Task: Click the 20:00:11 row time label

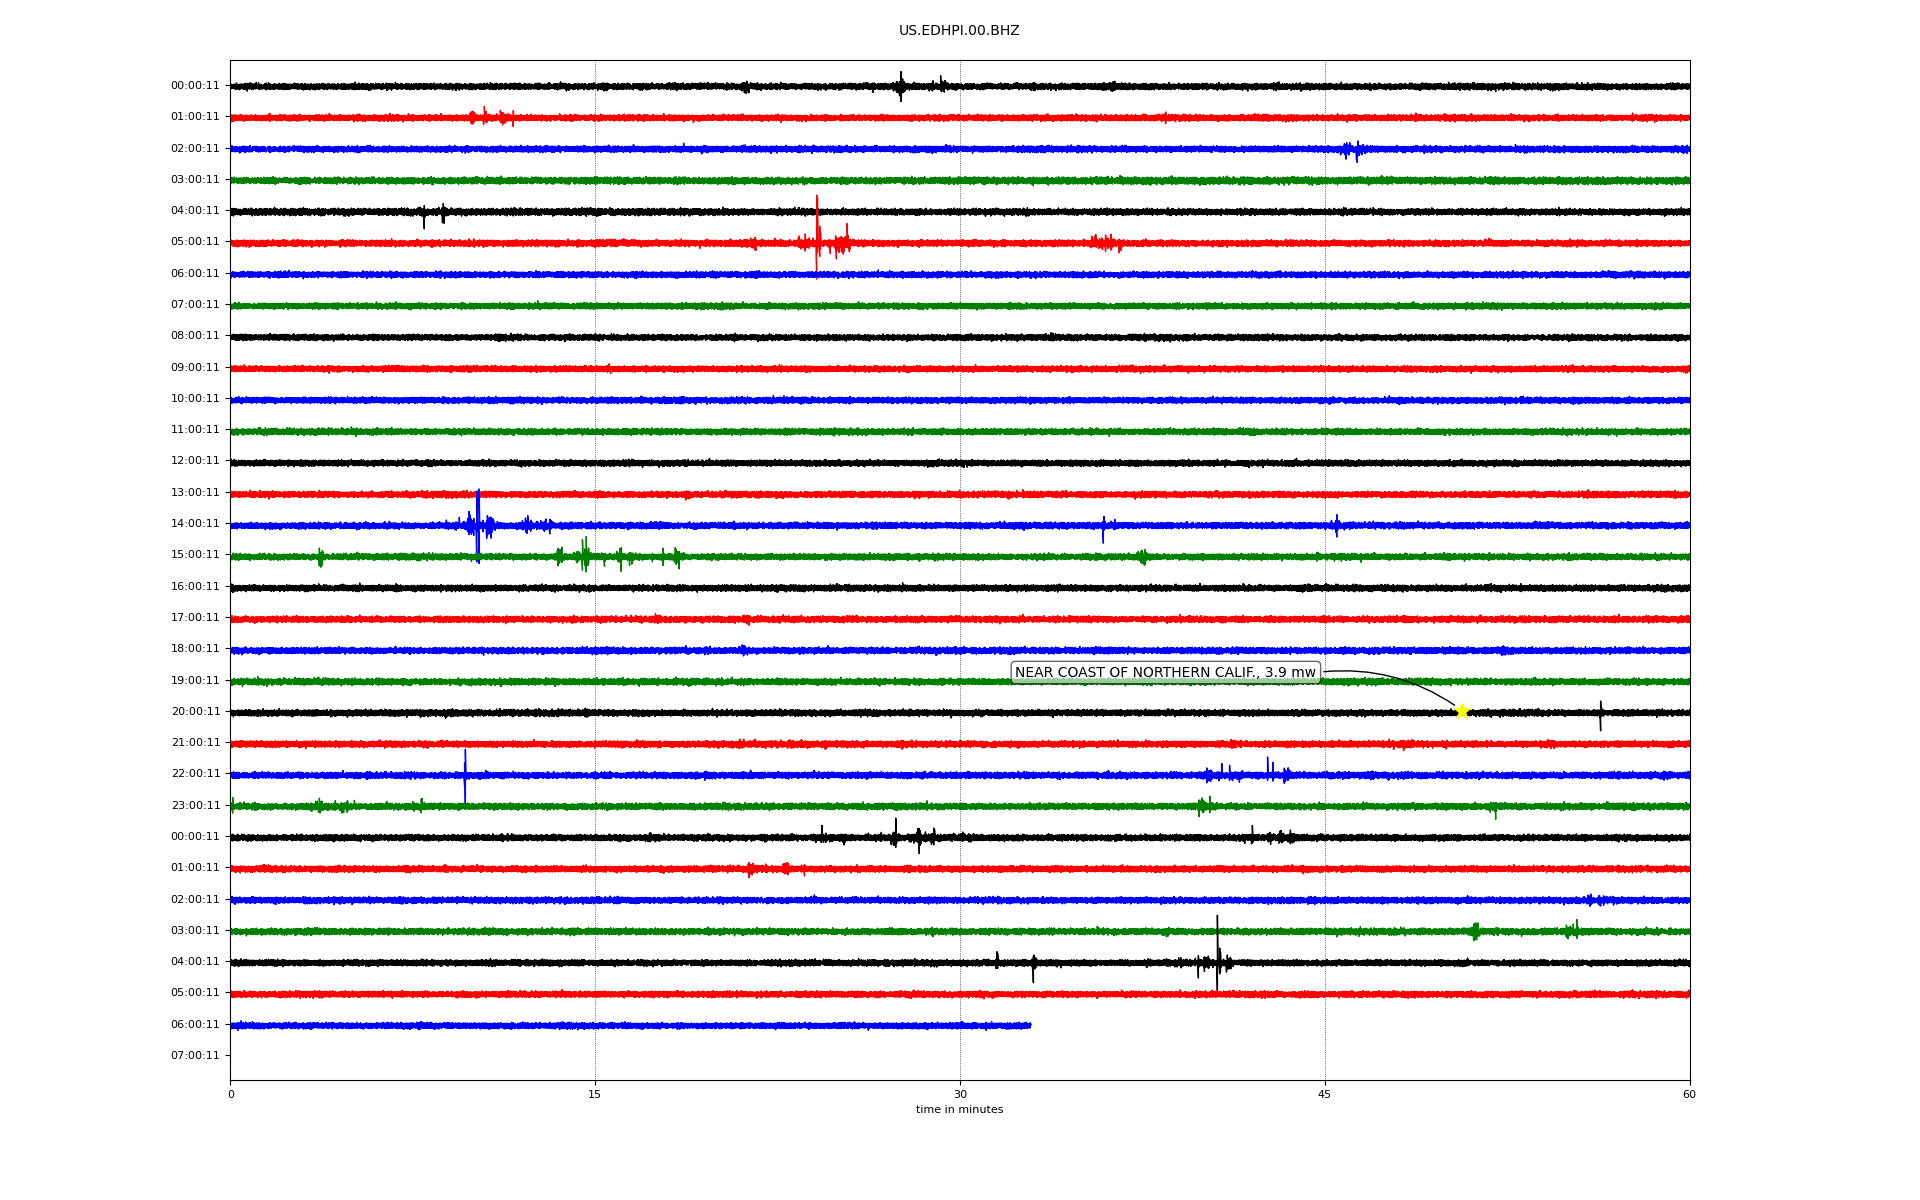Action: point(195,712)
